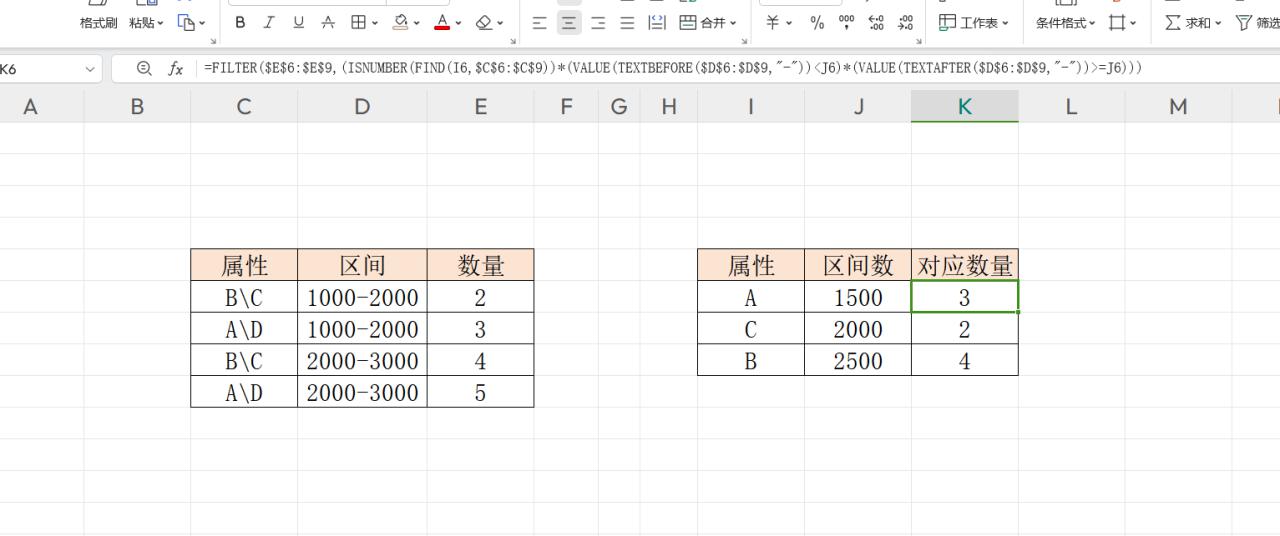Open the 条件格式 conditional formatting menu
Viewport: 1280px width, 536px height.
point(1065,22)
